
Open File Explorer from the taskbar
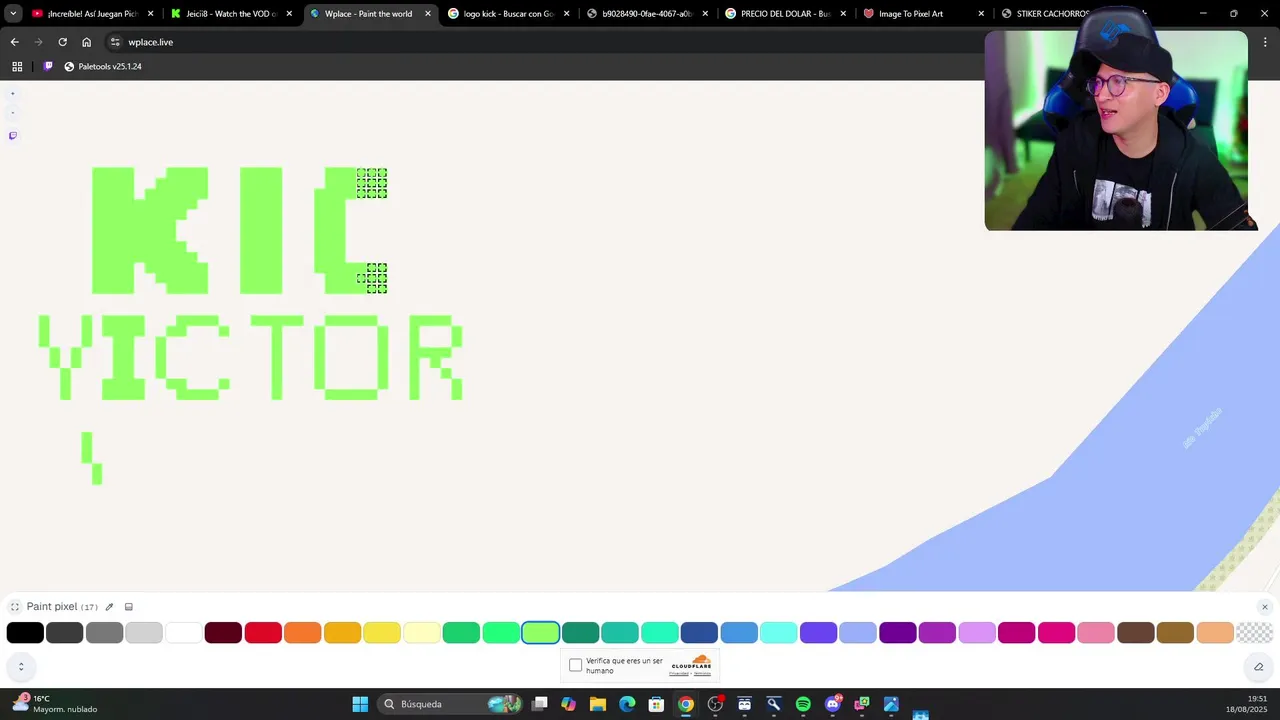(598, 704)
